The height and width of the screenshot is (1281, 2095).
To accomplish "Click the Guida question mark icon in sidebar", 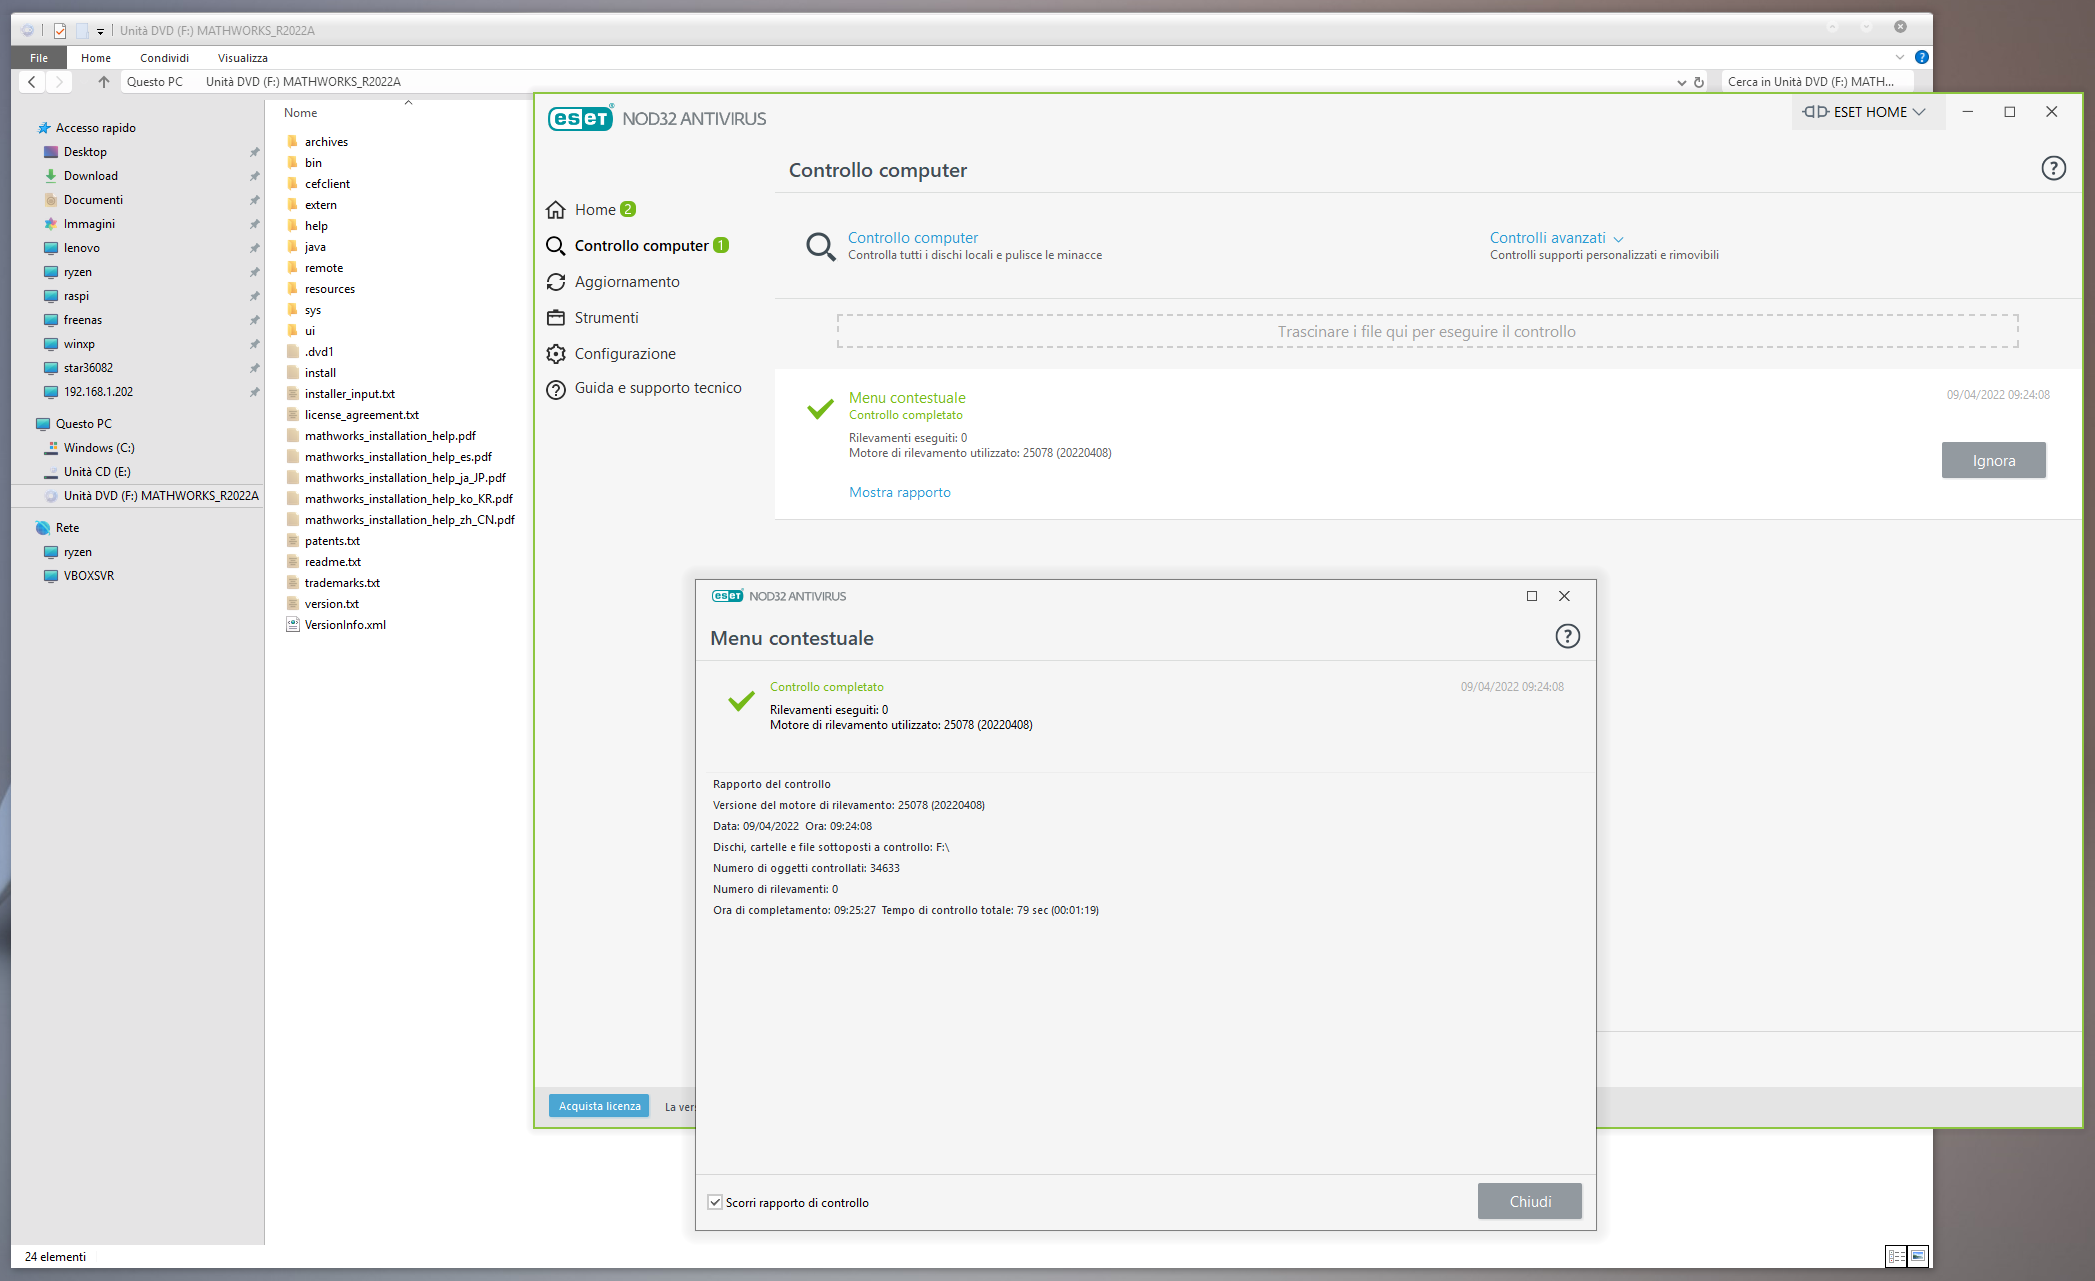I will [x=556, y=389].
